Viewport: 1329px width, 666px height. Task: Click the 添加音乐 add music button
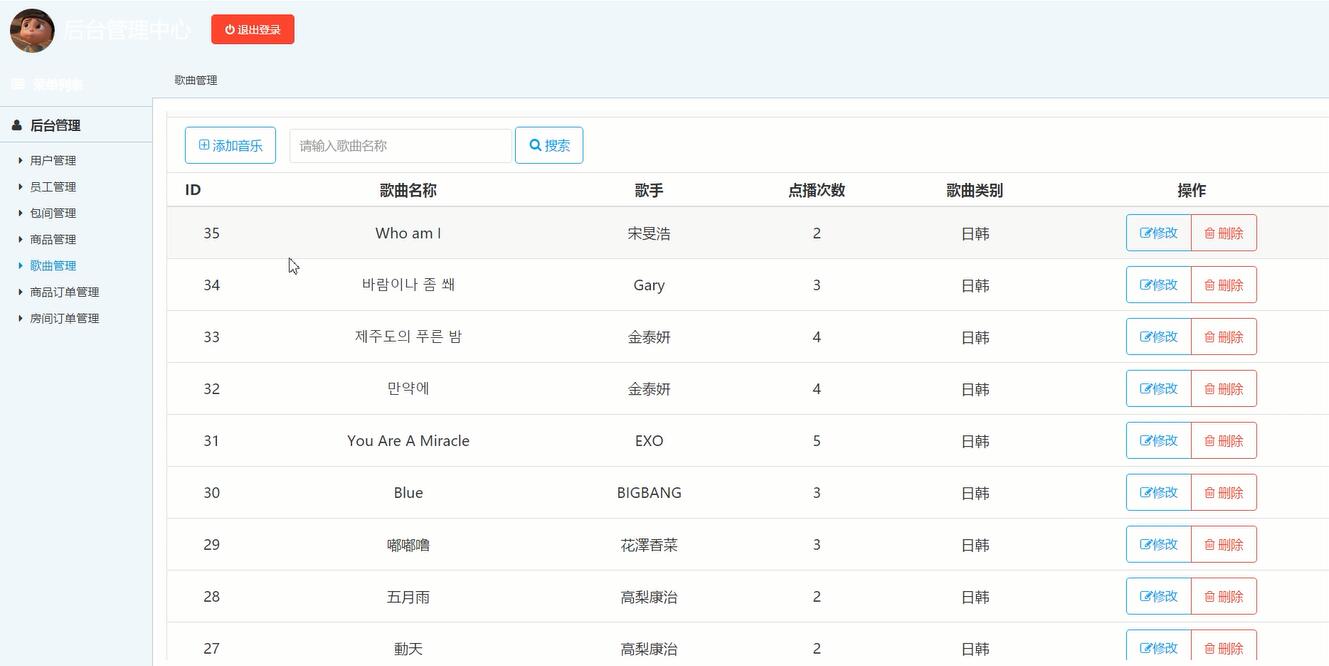coord(230,145)
